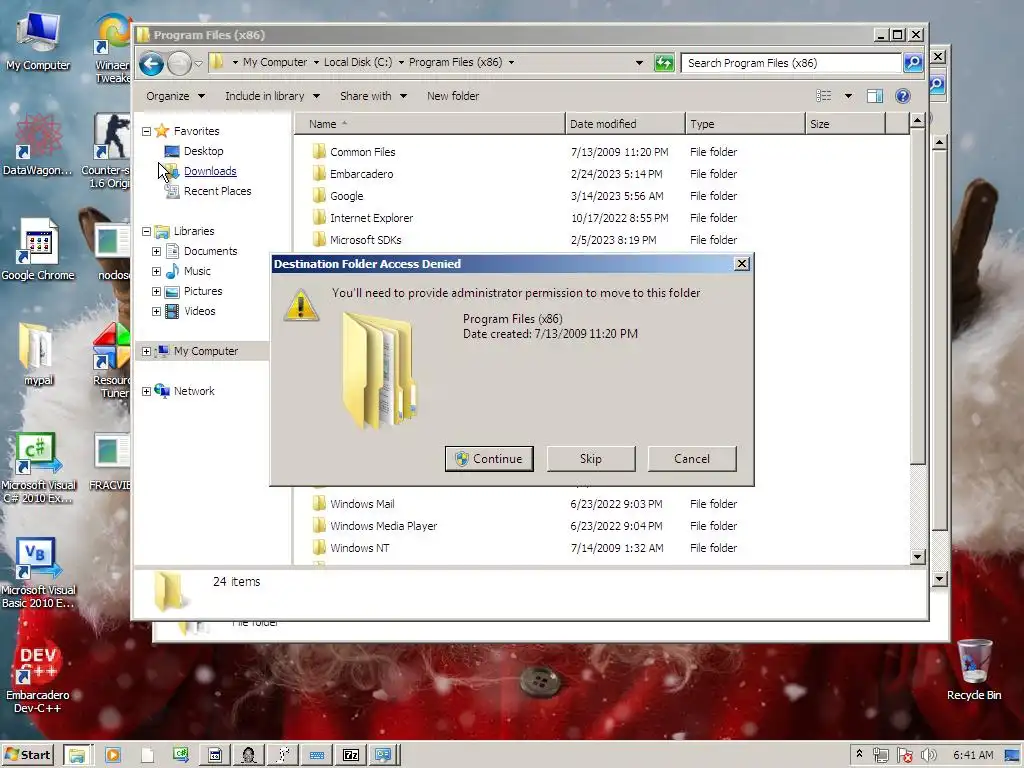Expand the Videos library node

pyautogui.click(x=157, y=312)
